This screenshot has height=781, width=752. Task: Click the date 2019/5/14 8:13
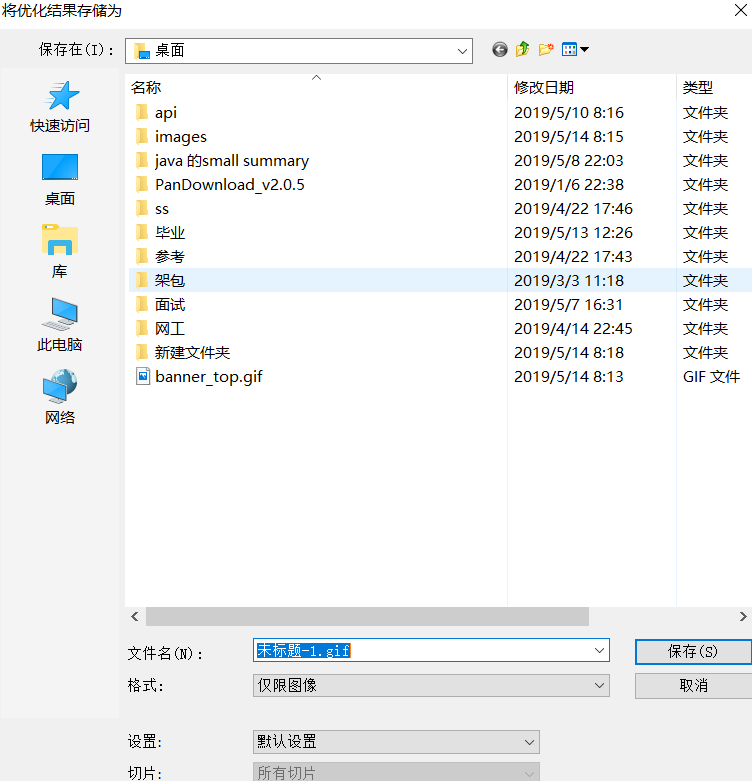569,377
